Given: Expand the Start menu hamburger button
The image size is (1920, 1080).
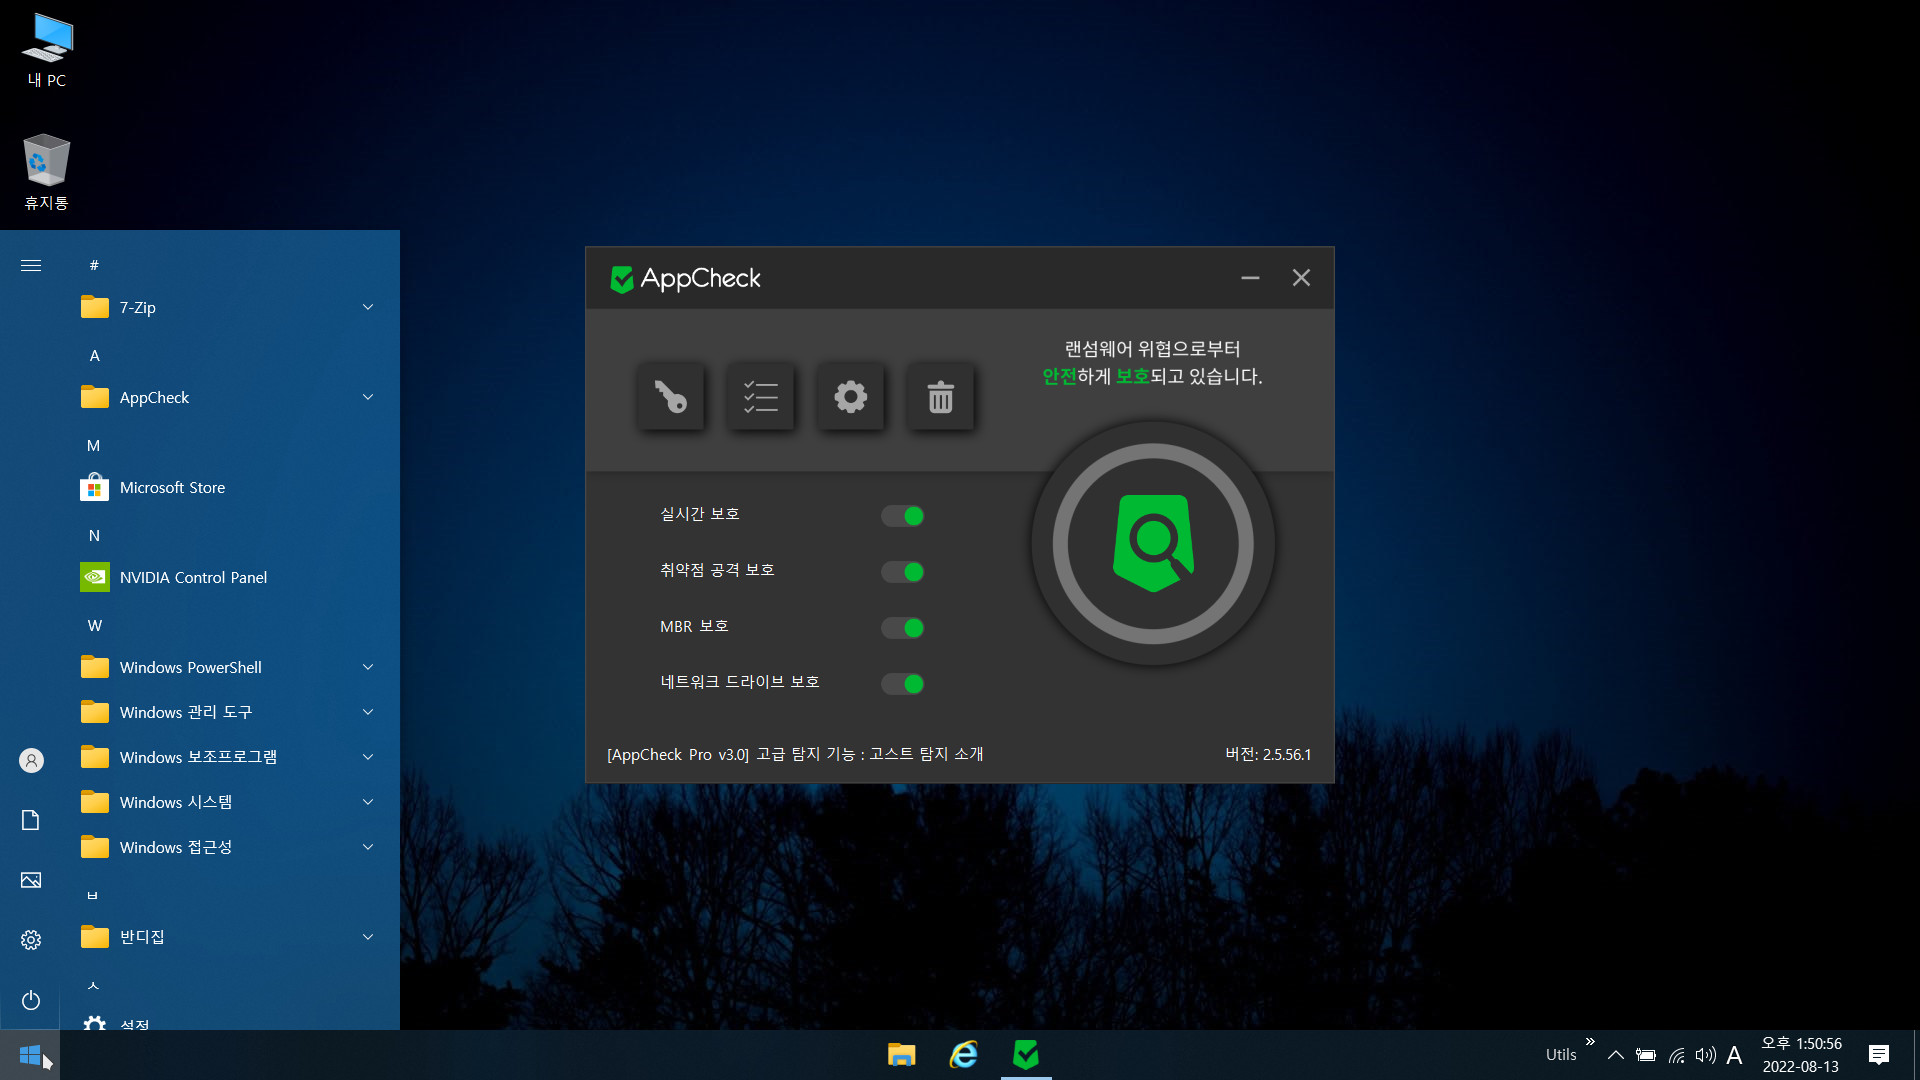Looking at the screenshot, I should coord(31,265).
